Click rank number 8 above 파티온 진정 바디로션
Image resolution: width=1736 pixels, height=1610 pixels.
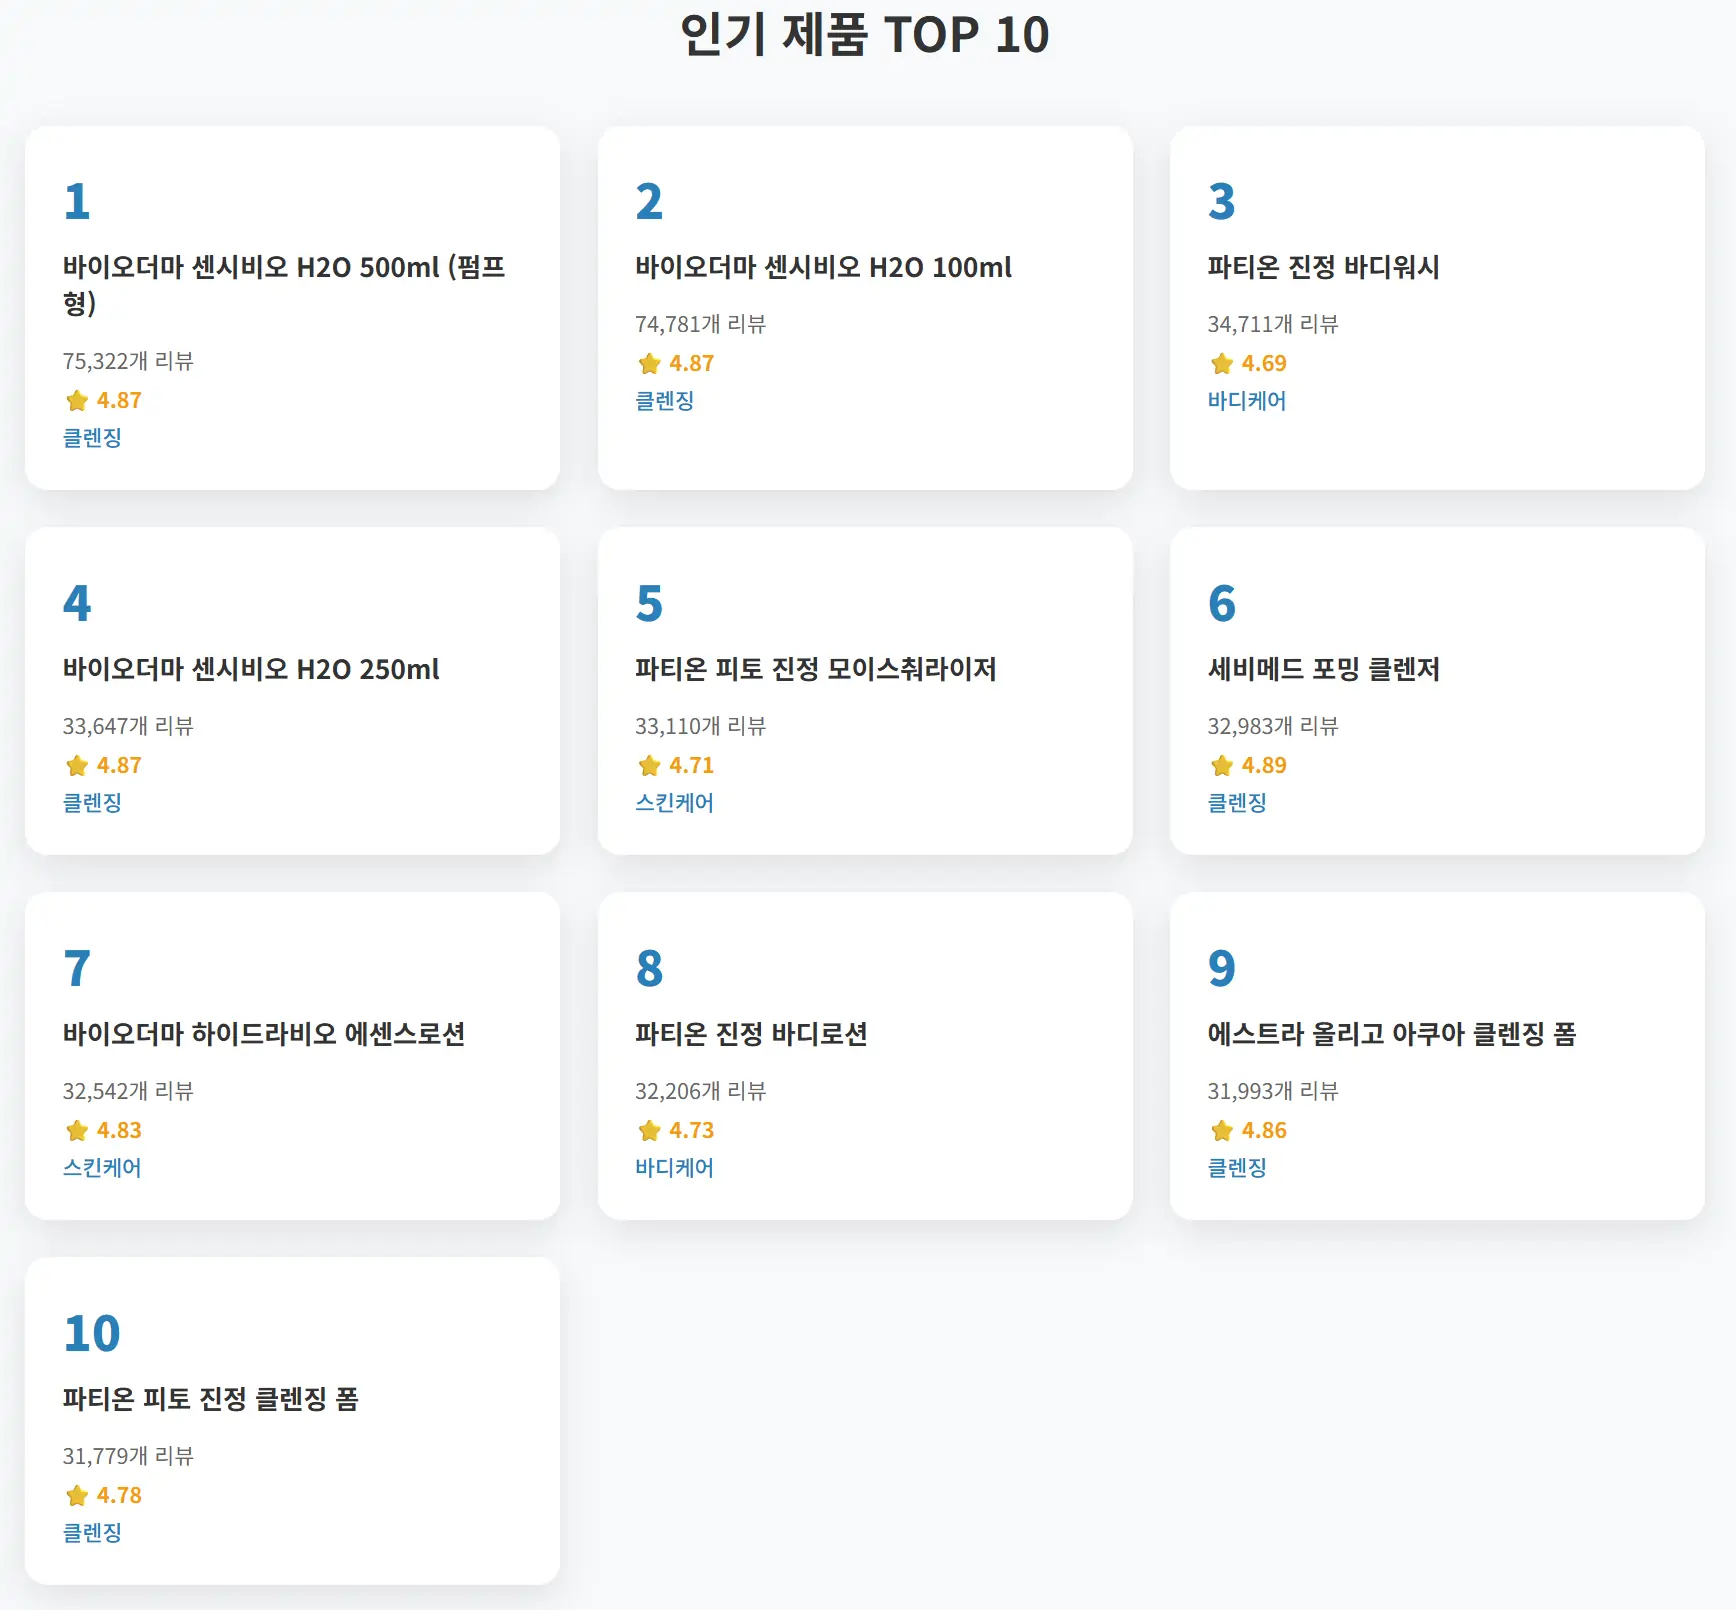tap(649, 969)
